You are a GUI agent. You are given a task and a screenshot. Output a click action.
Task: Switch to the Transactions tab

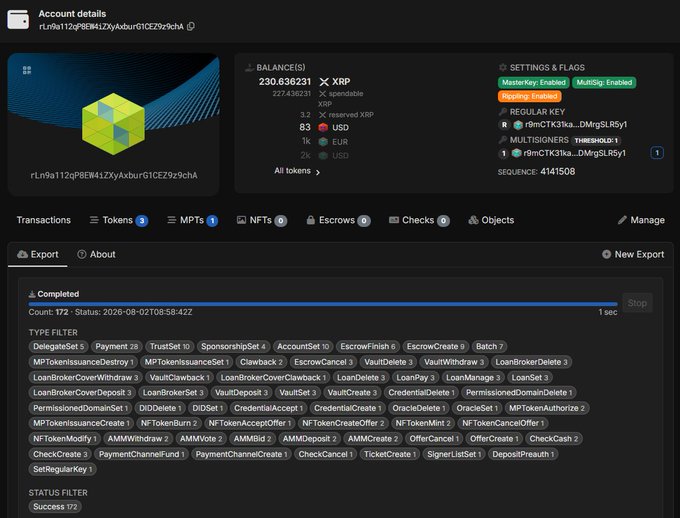44,220
